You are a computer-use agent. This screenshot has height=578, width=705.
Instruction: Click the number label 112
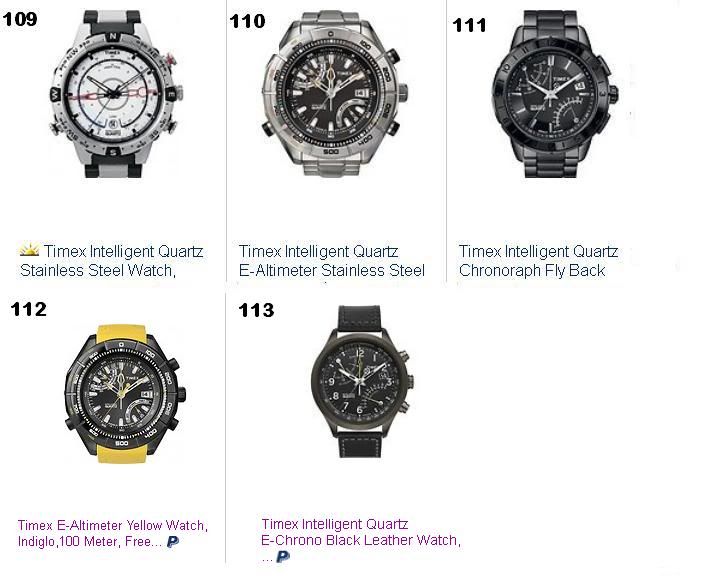point(28,309)
